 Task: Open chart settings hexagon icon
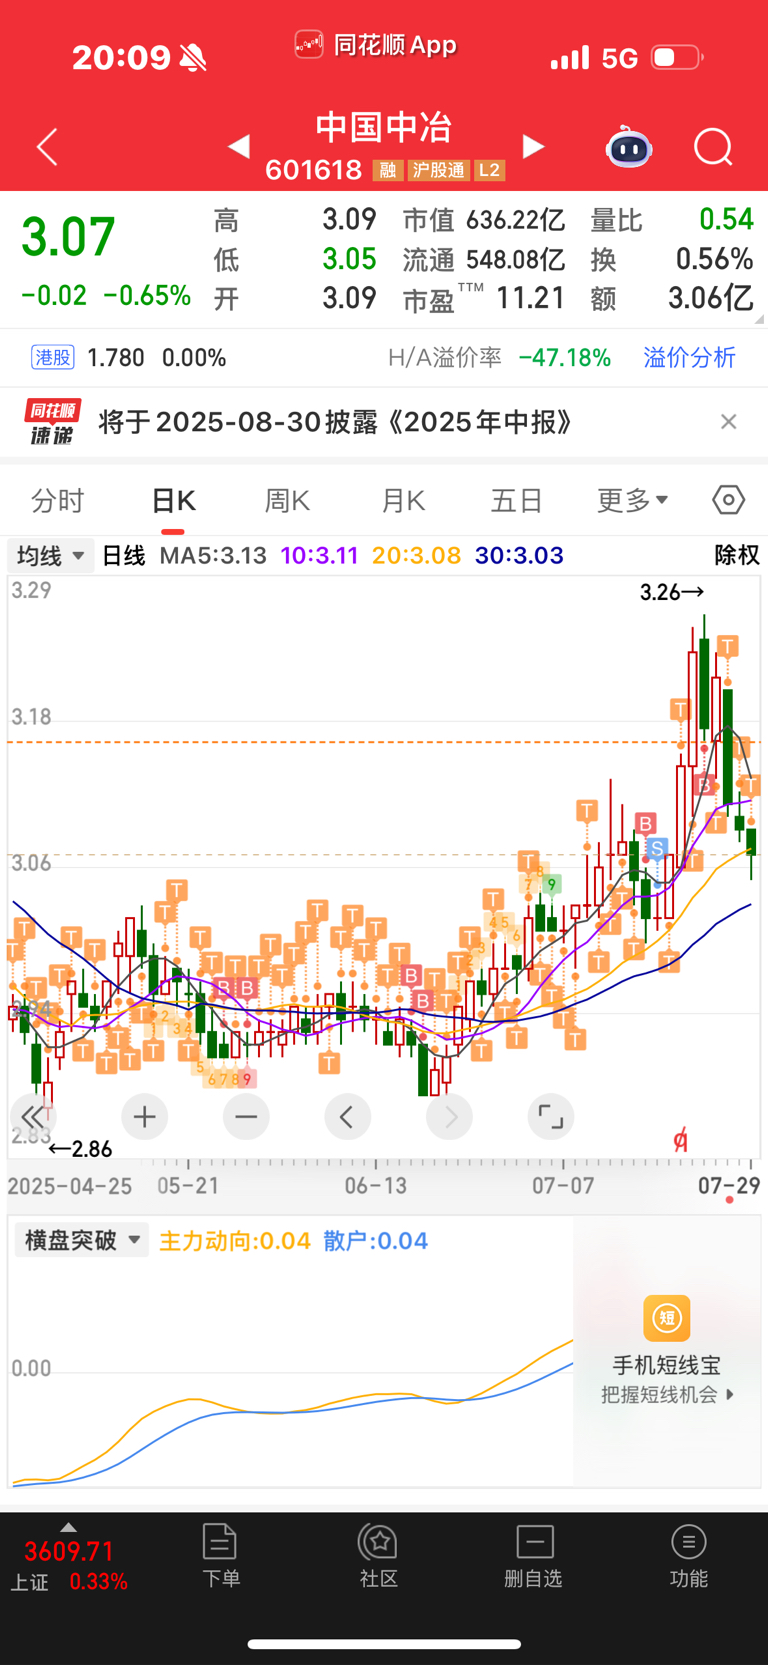click(x=729, y=499)
